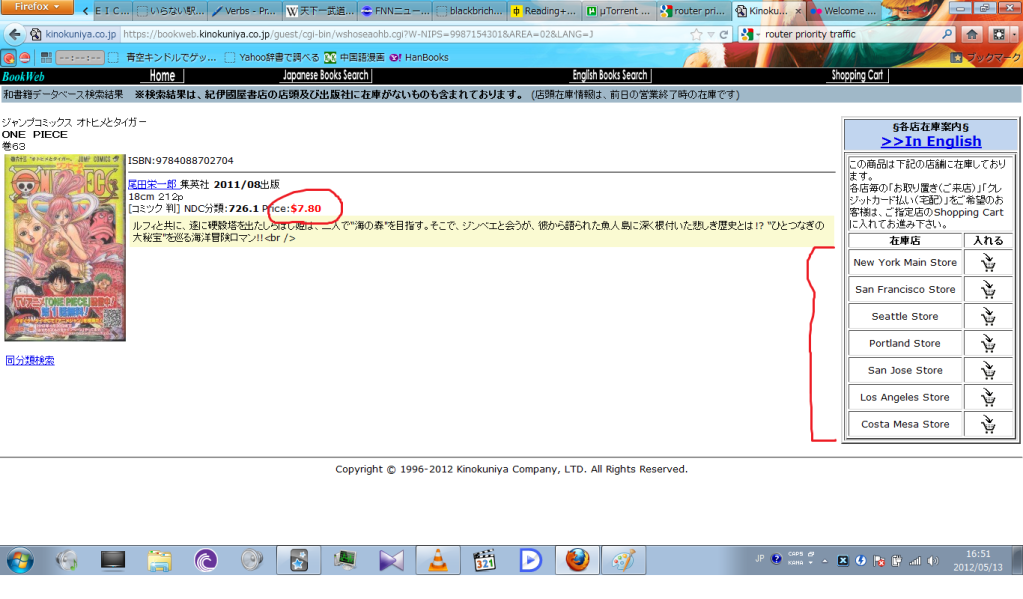This screenshot has width=1023, height=599.
Task: Bookmark this page with the star icon
Action: 696,34
